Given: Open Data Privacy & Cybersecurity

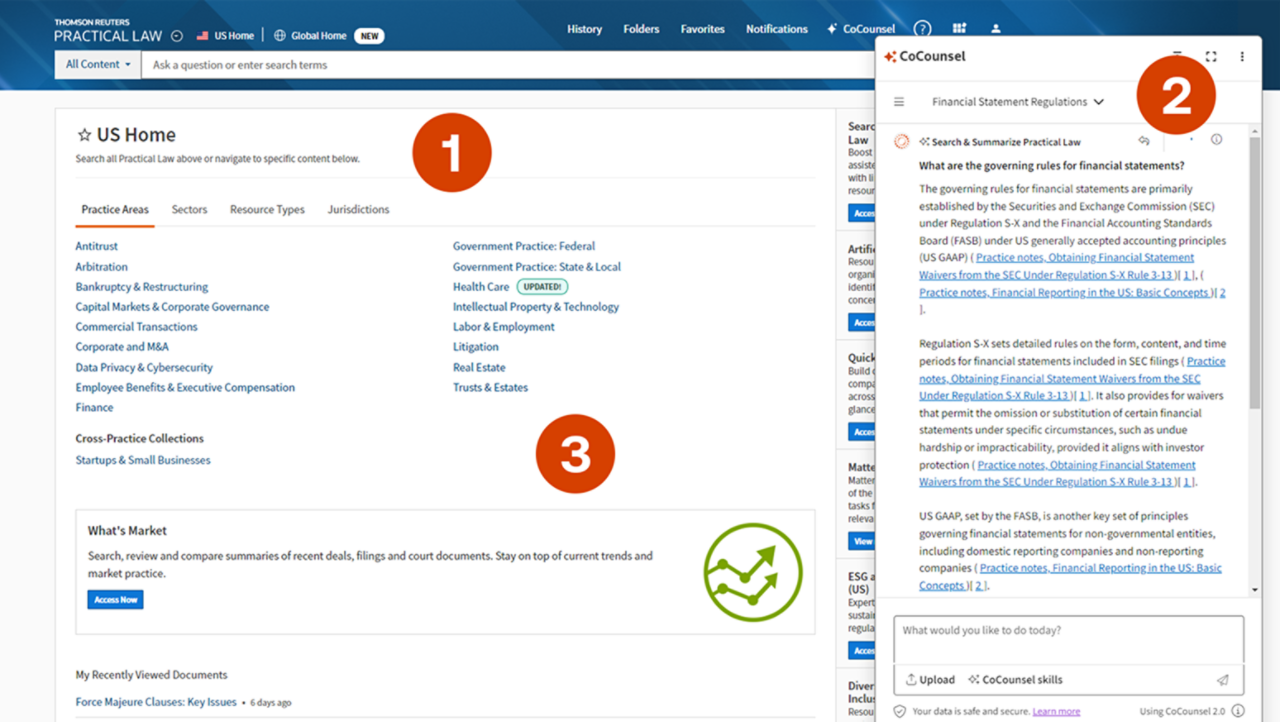Looking at the screenshot, I should coord(144,368).
